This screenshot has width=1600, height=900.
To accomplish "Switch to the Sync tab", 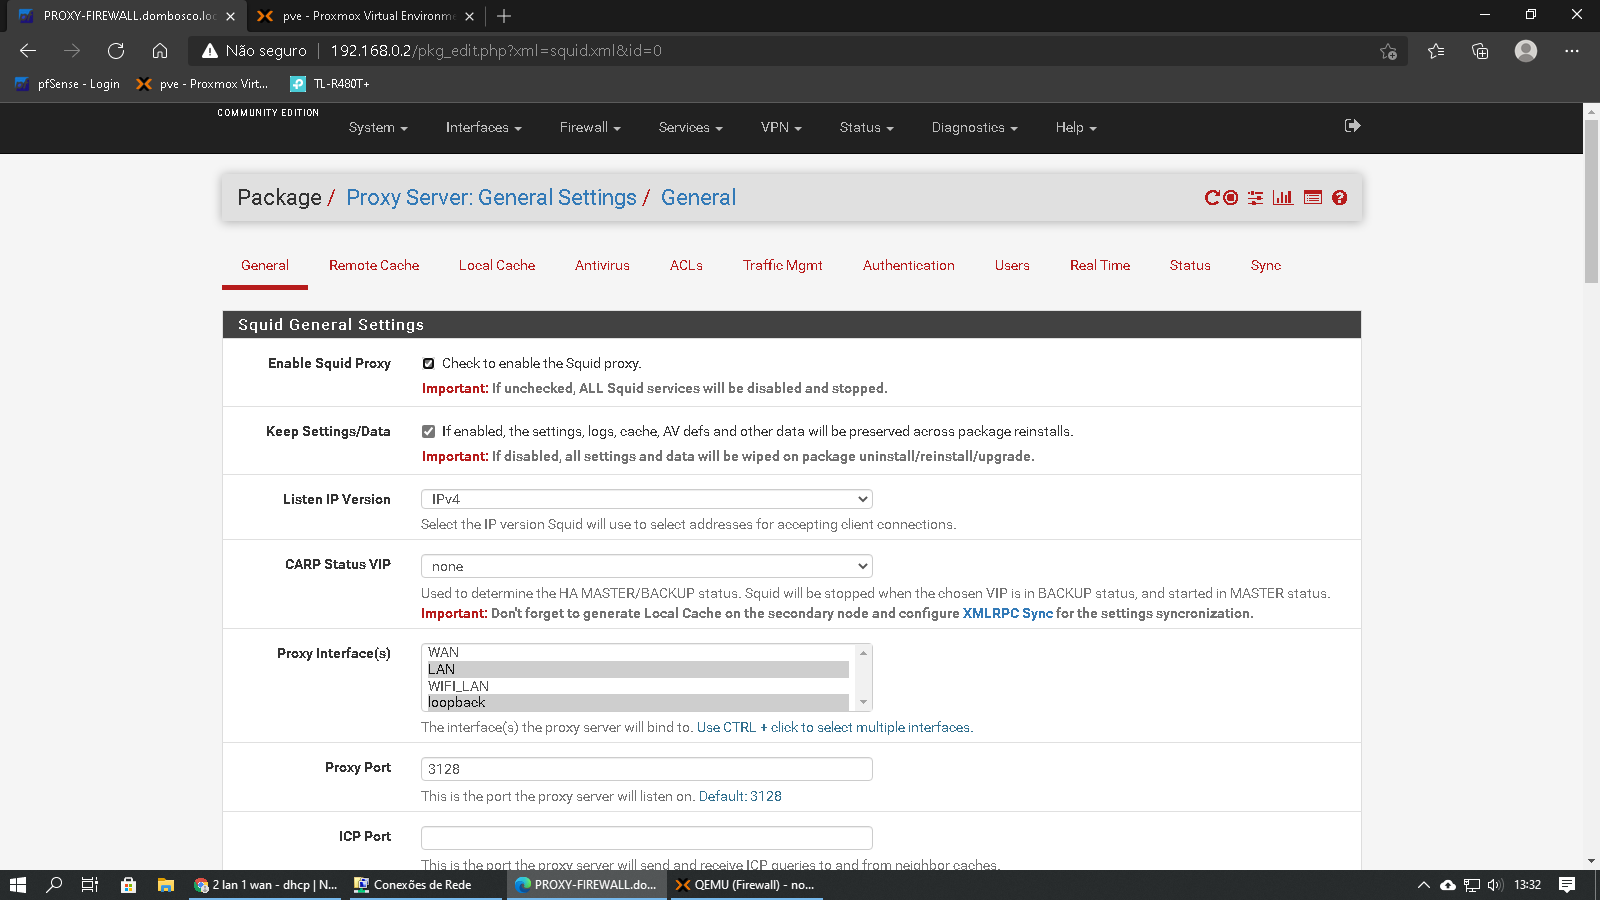I will point(1265,266).
